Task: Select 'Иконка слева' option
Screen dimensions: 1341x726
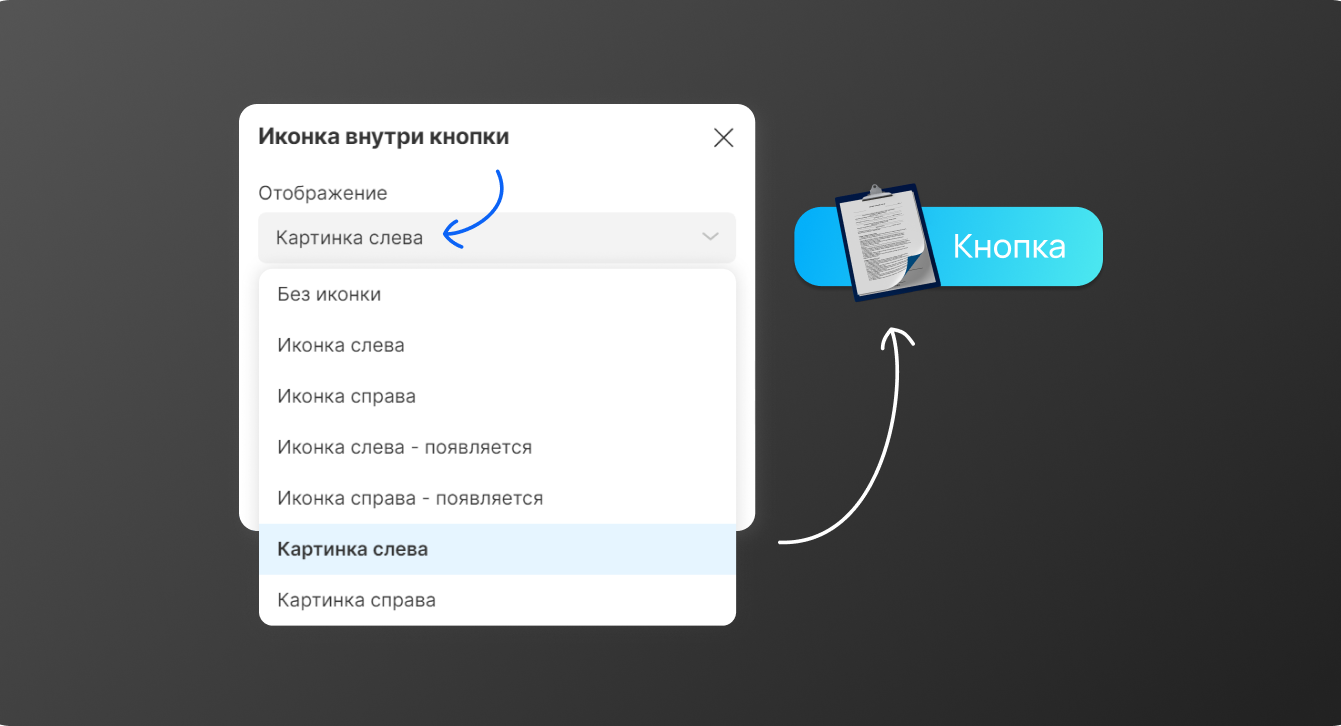Action: pyautogui.click(x=497, y=345)
